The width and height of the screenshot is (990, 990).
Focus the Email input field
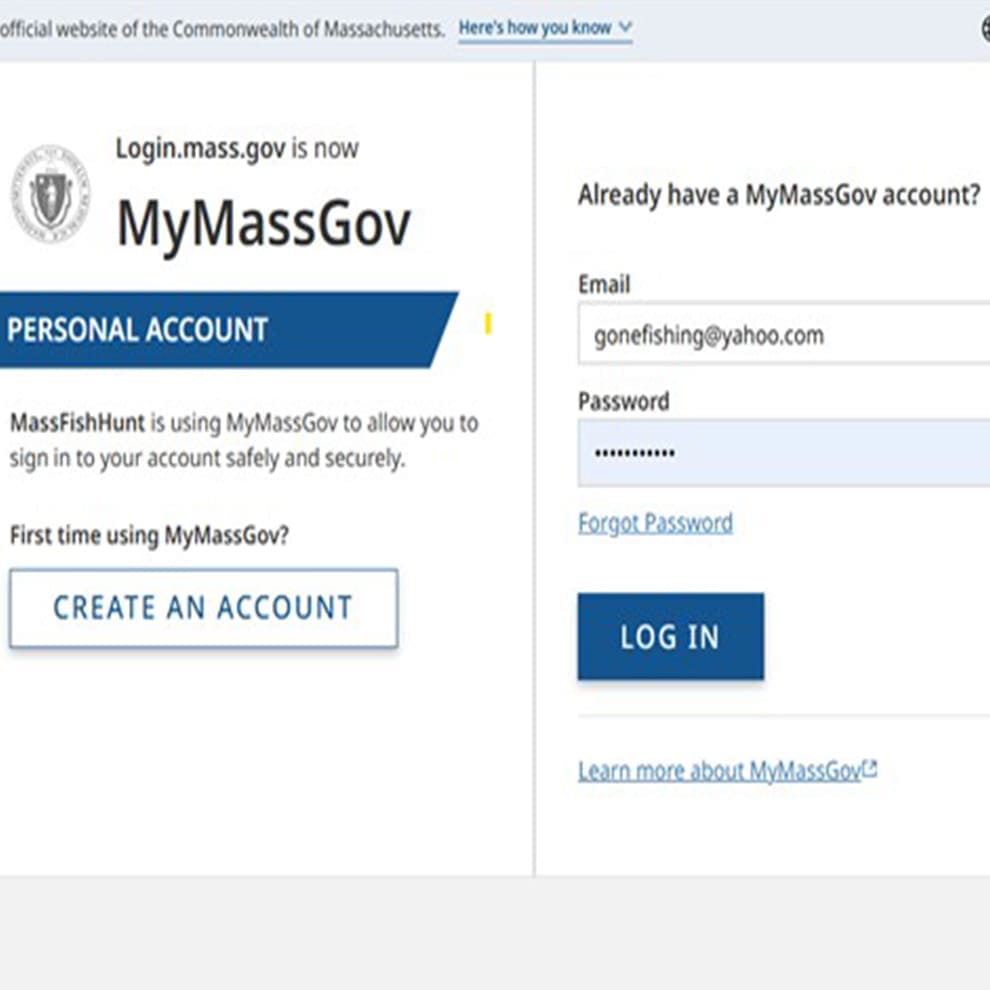[x=784, y=334]
